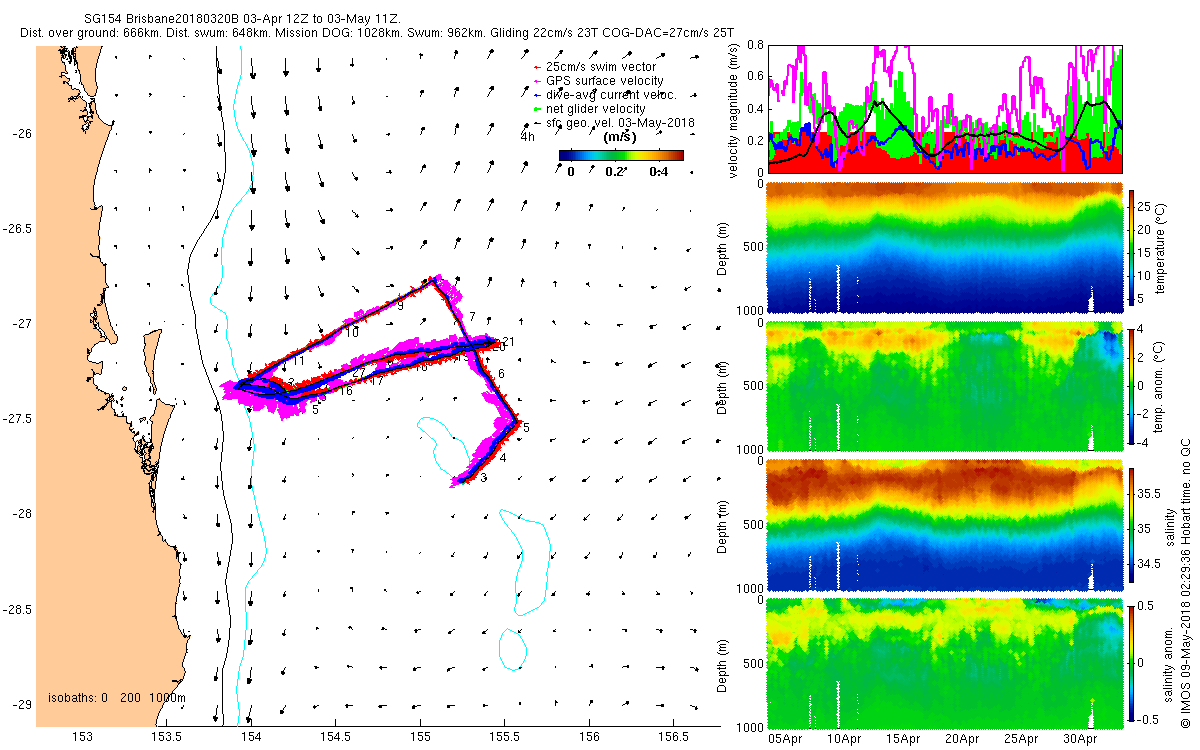Screen dimensions: 1200x750
Task: Click track waypoint number 21
Action: click(507, 342)
